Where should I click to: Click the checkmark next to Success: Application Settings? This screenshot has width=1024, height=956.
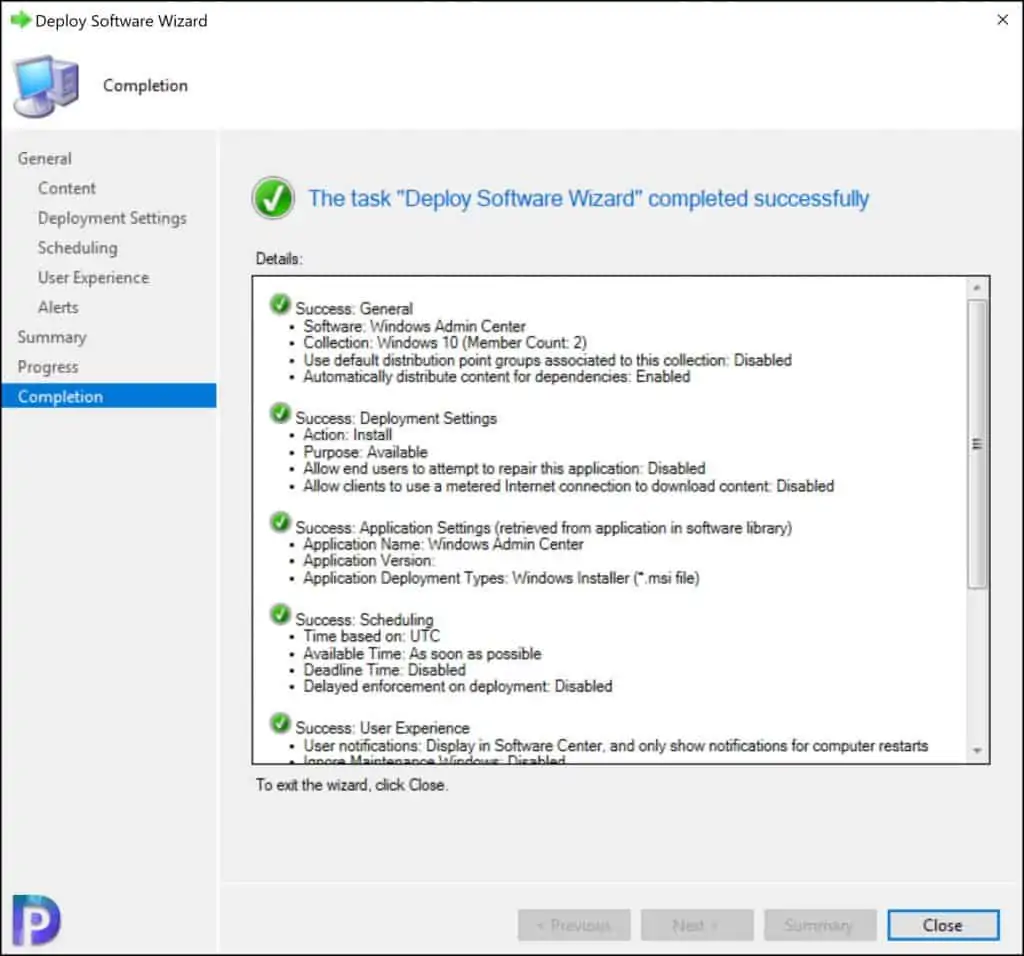pyautogui.click(x=280, y=522)
